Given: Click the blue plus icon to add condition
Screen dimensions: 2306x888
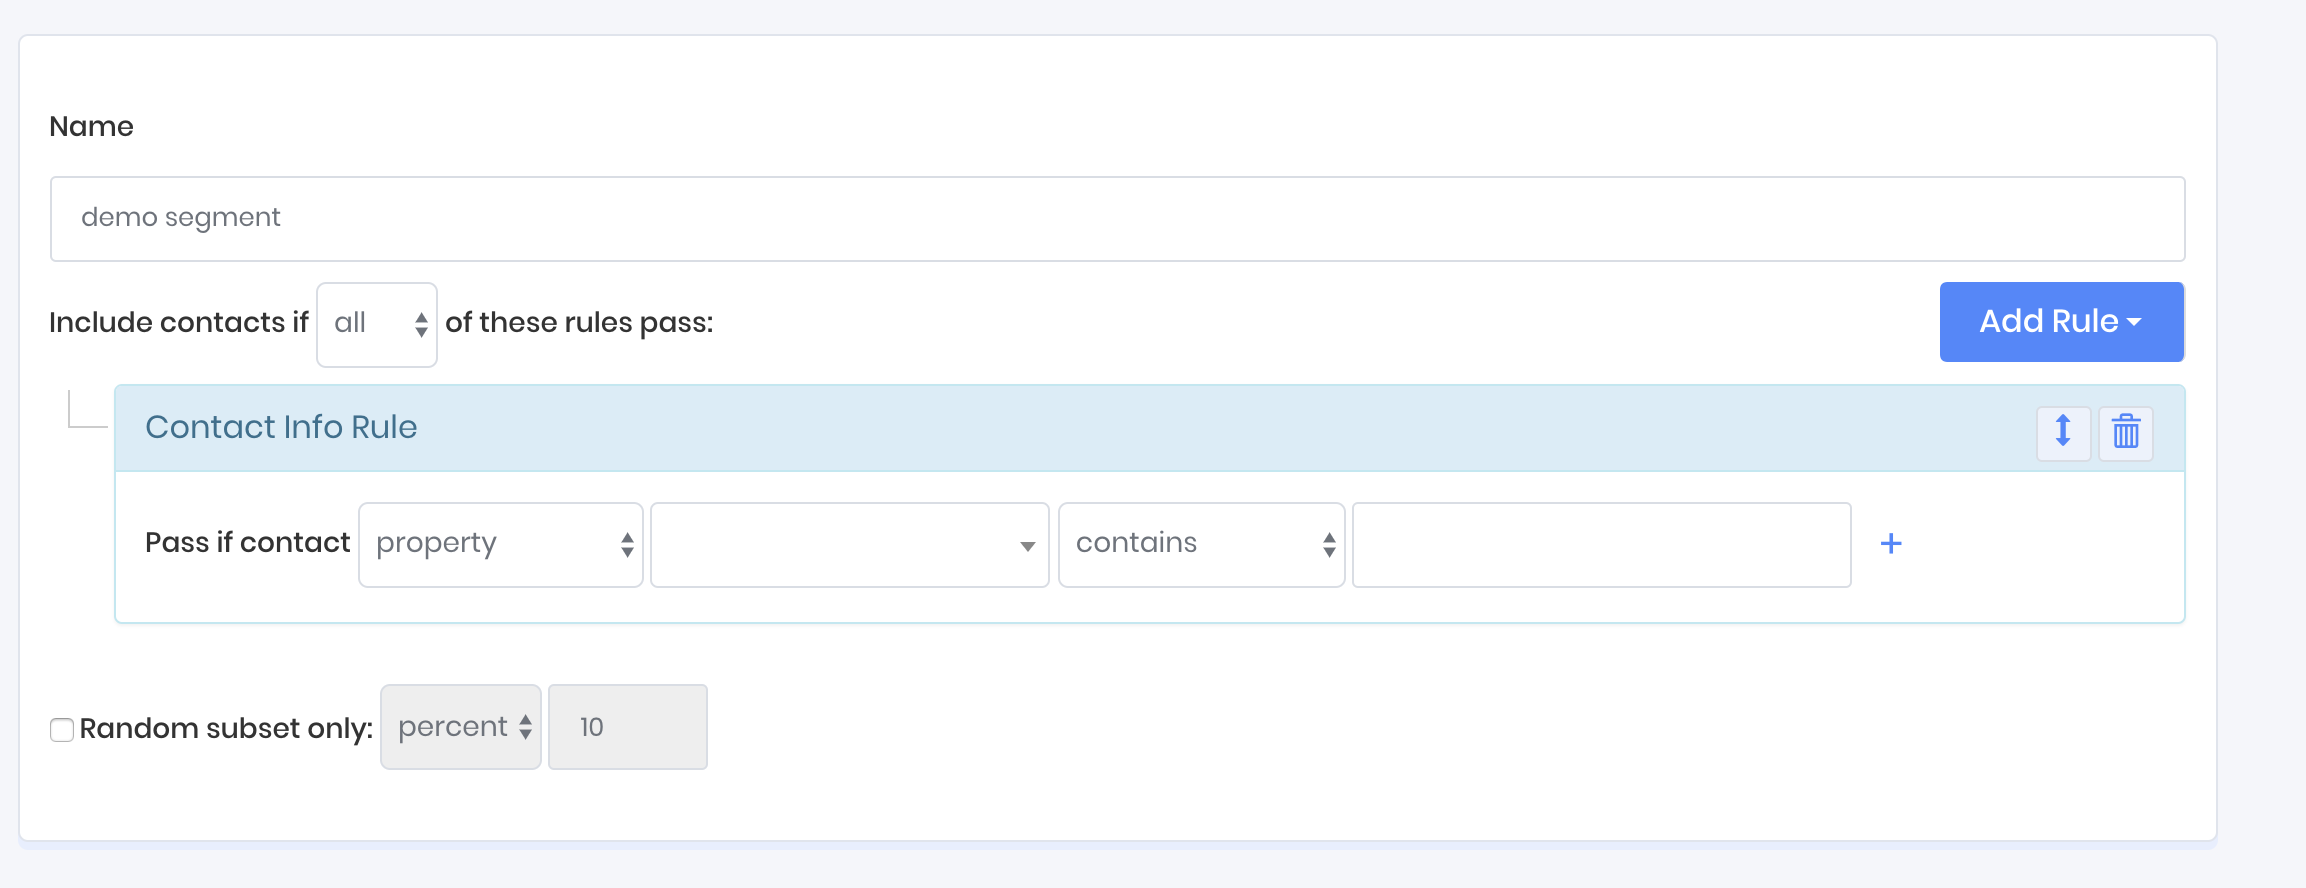Looking at the screenshot, I should coord(1890,543).
